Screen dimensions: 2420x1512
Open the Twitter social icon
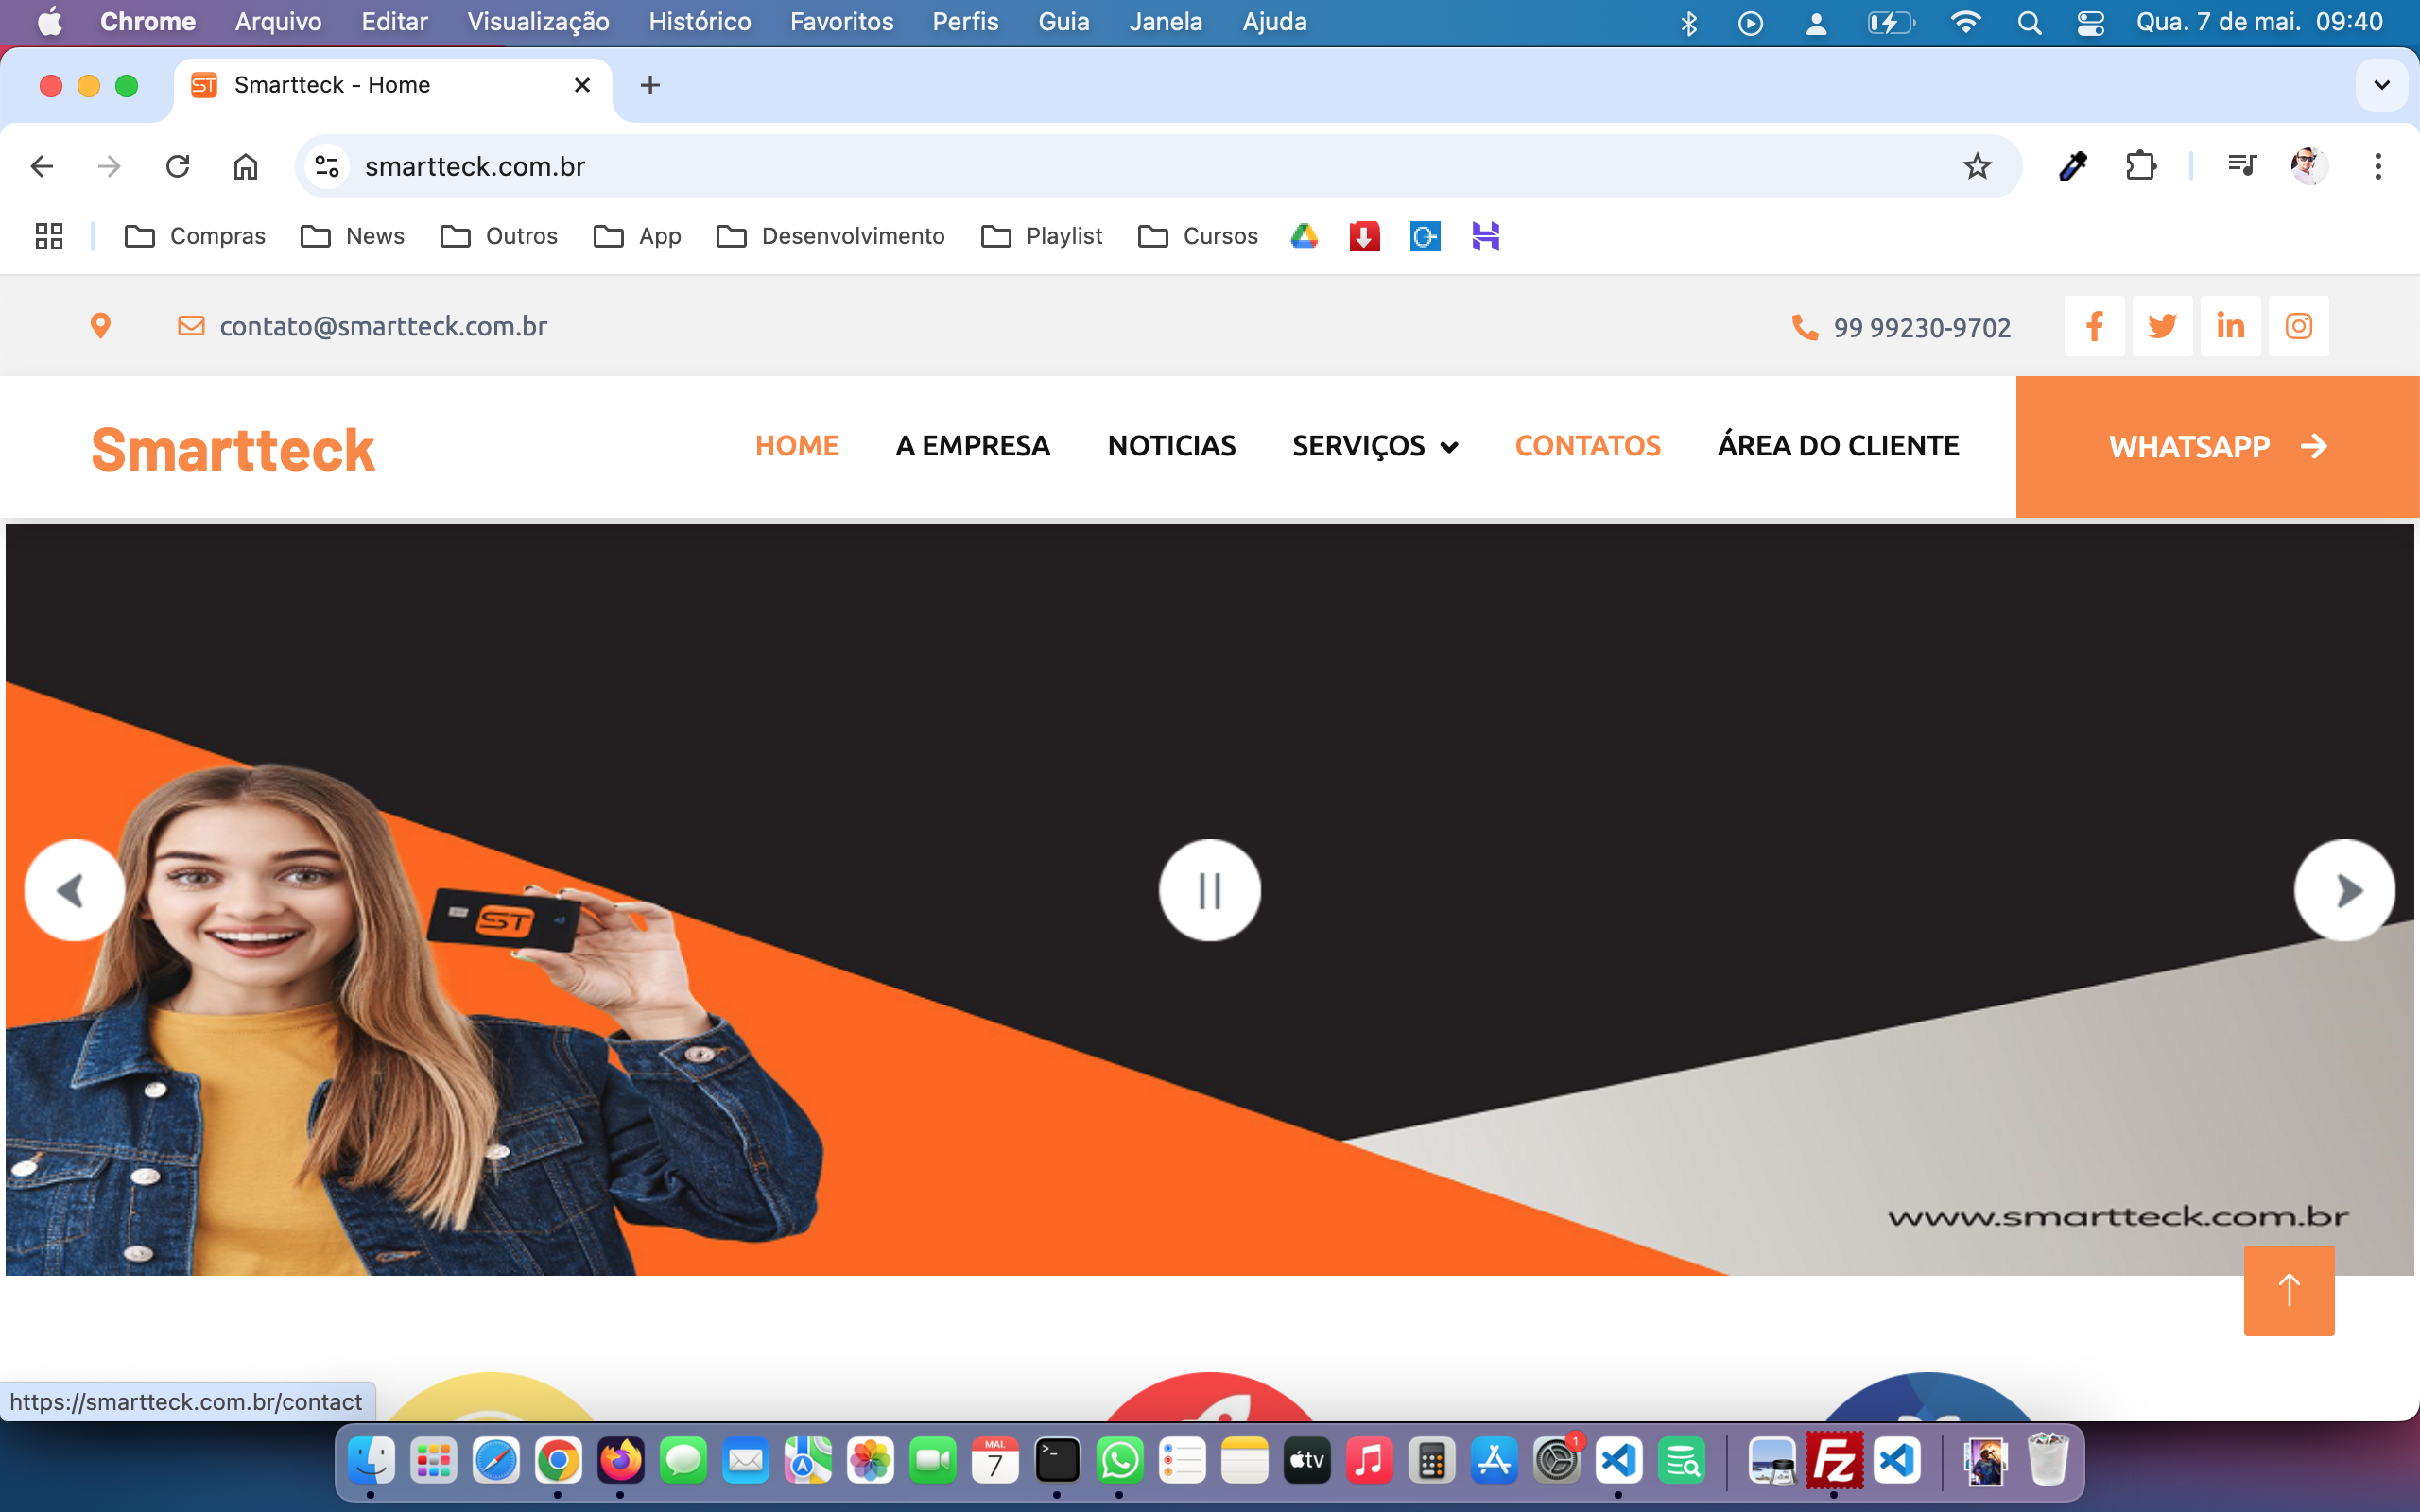pyautogui.click(x=2162, y=326)
